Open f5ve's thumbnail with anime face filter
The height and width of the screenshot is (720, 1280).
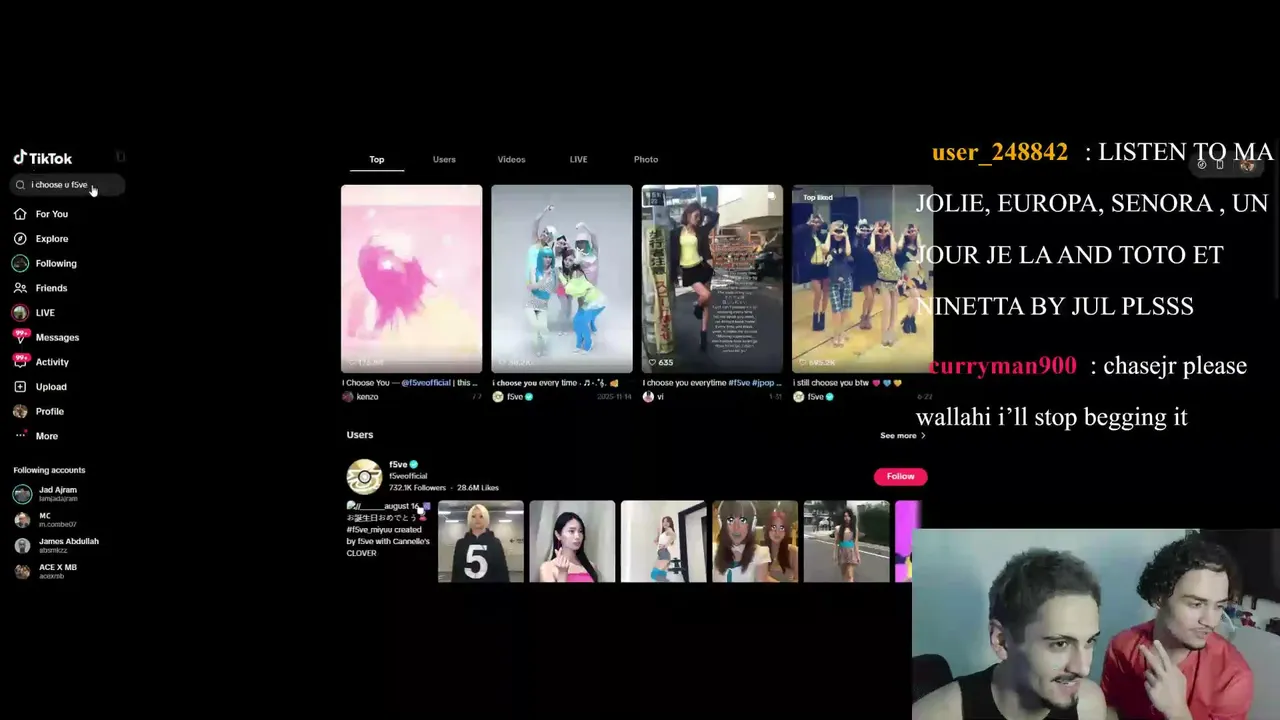755,541
